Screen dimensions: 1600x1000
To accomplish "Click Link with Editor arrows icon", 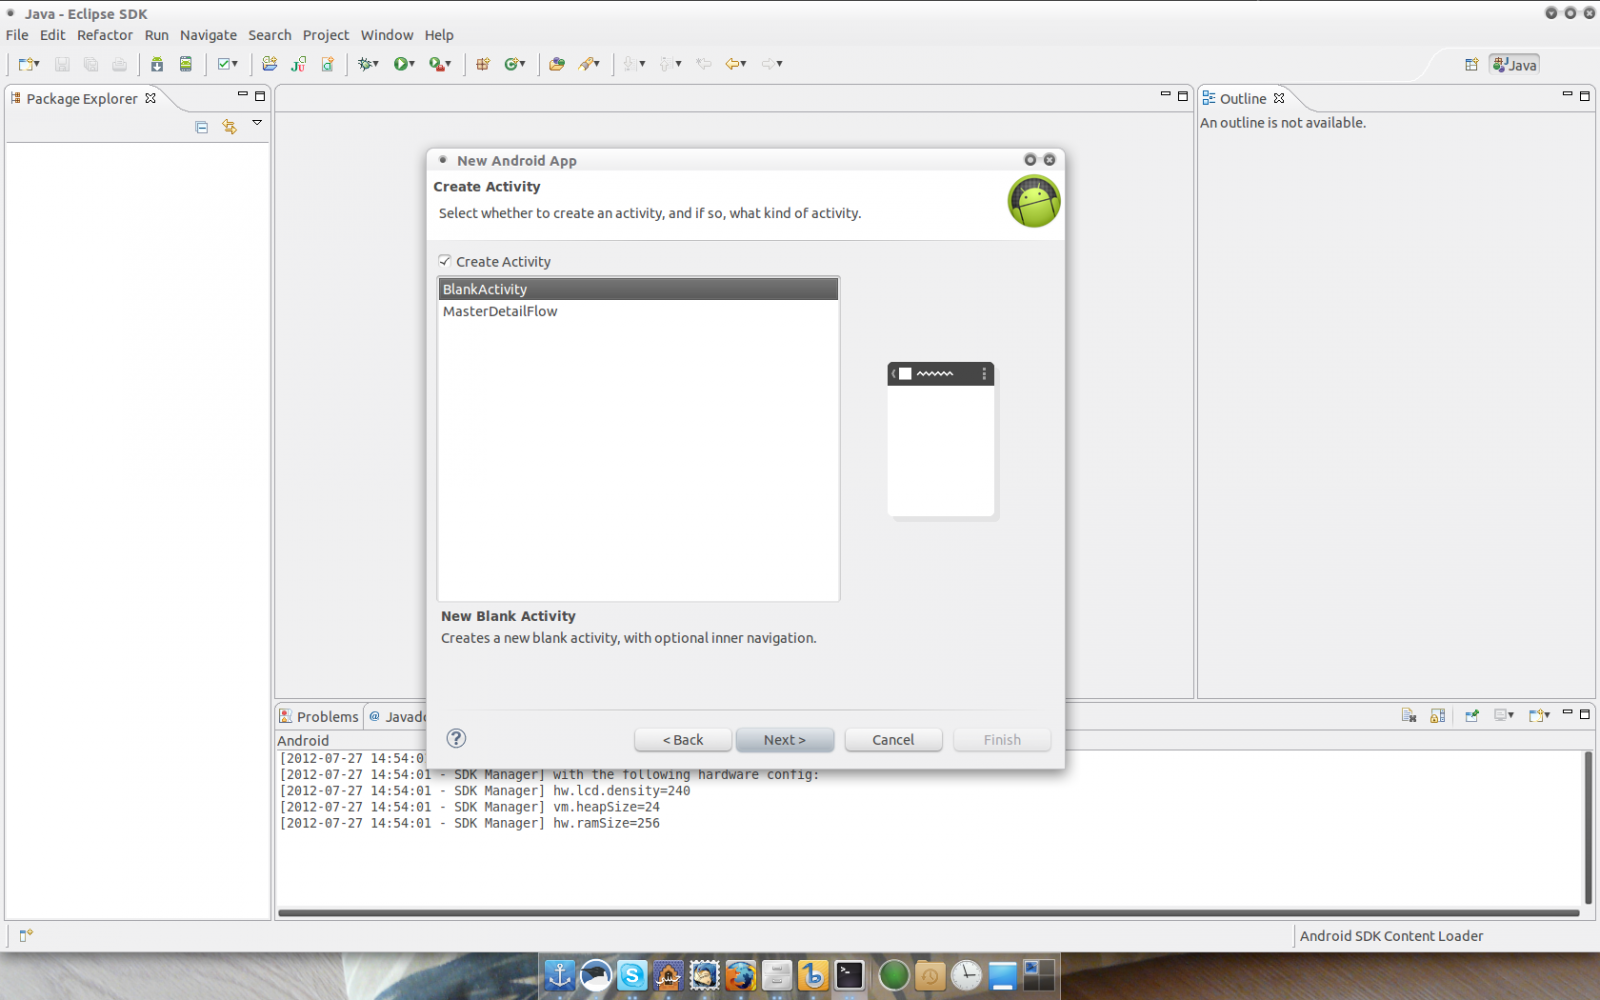I will 230,127.
